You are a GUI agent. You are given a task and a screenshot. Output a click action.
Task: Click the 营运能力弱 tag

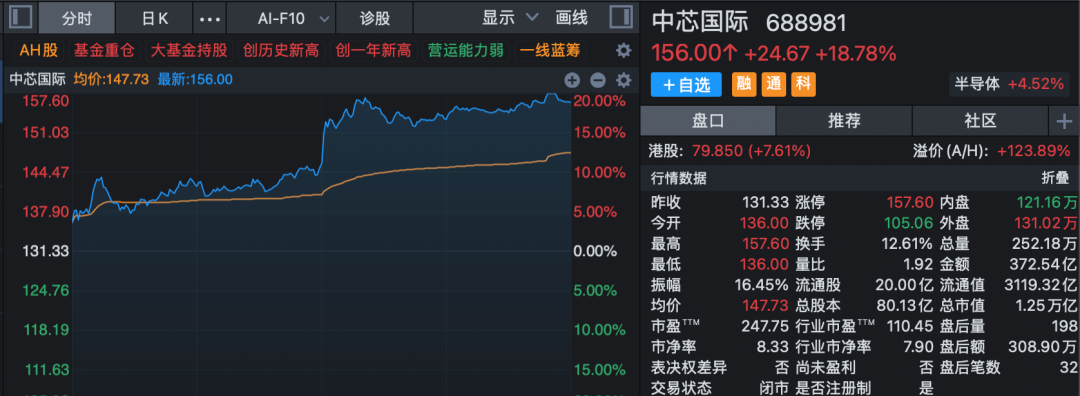(x=466, y=50)
